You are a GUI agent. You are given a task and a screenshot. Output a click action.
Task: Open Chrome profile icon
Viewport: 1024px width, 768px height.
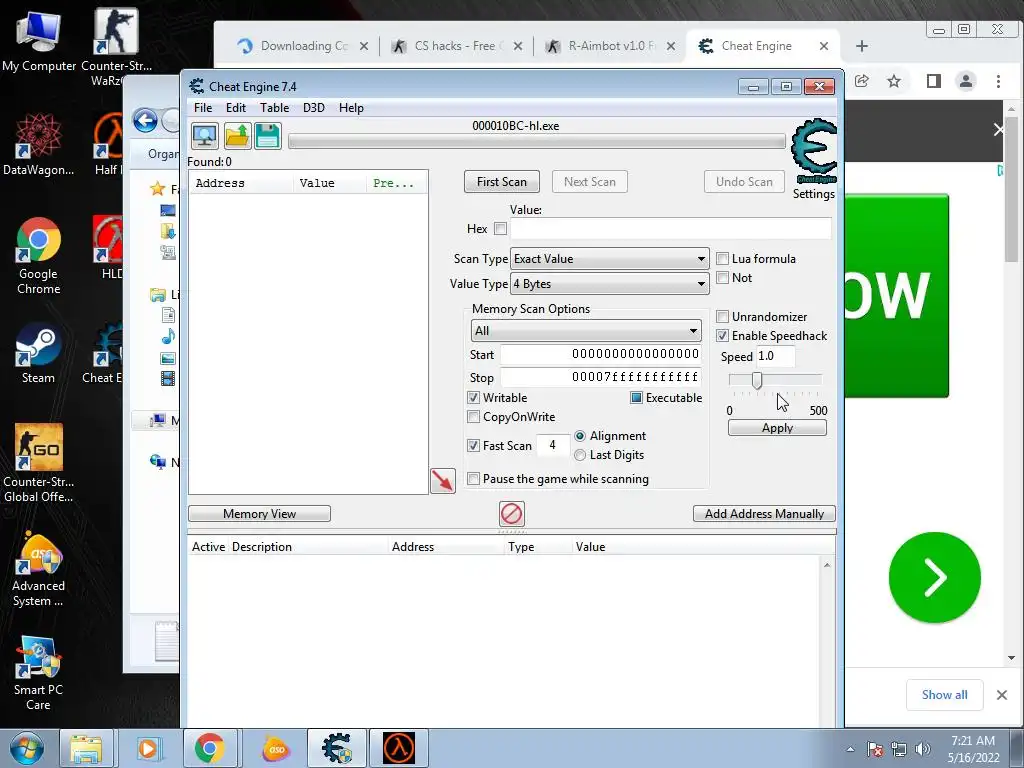pyautogui.click(x=965, y=81)
